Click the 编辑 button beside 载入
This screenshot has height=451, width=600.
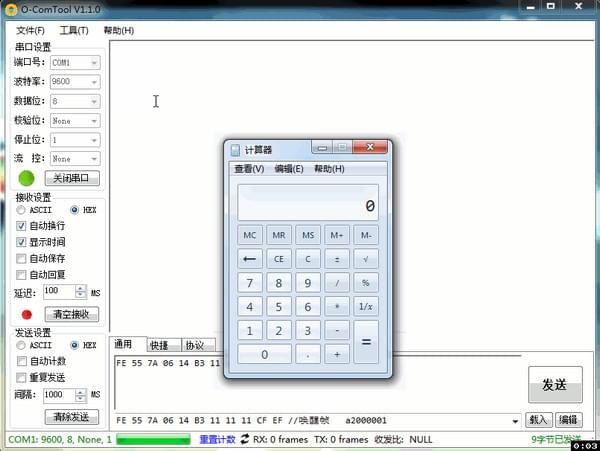(568, 420)
